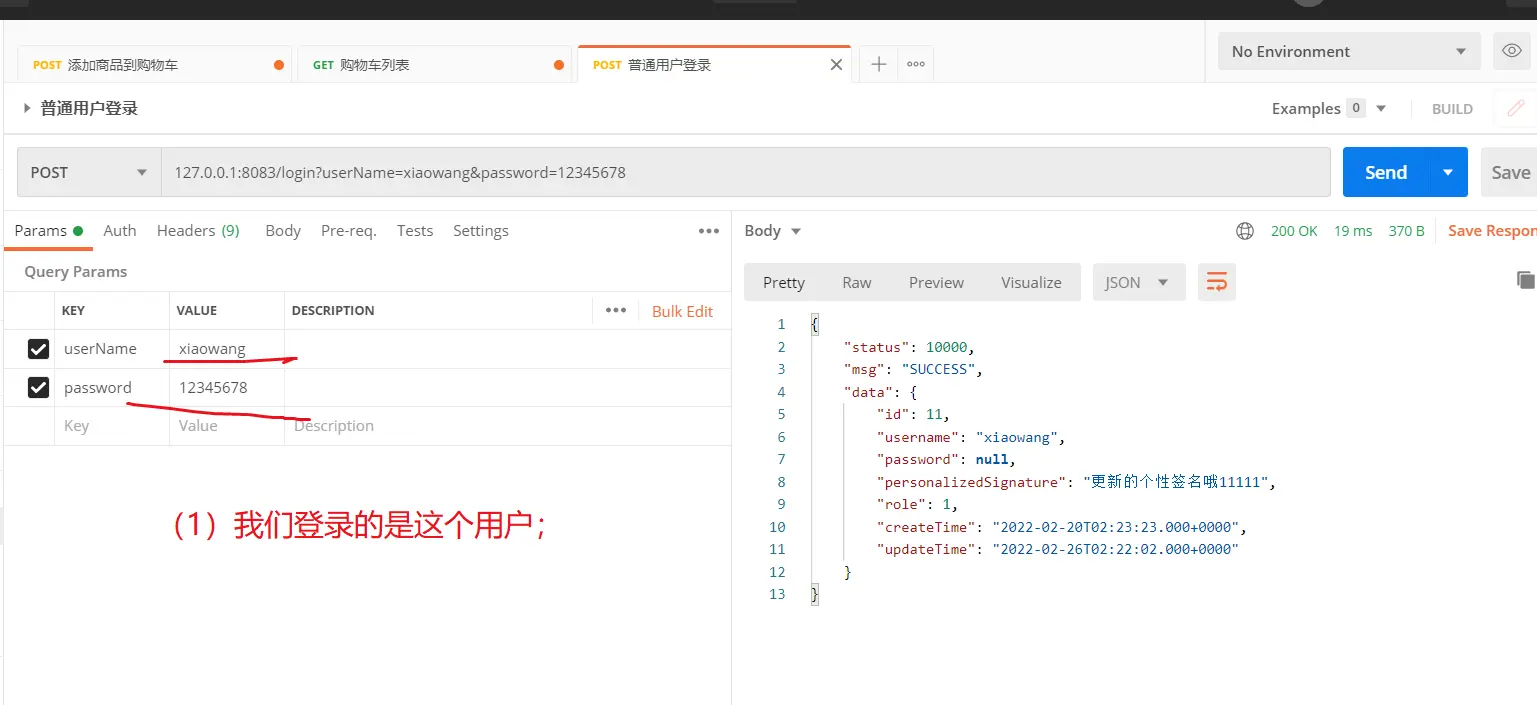1537x705 pixels.
Task: Click the request tabs overflow ellipsis after Settings
Action: 709,231
